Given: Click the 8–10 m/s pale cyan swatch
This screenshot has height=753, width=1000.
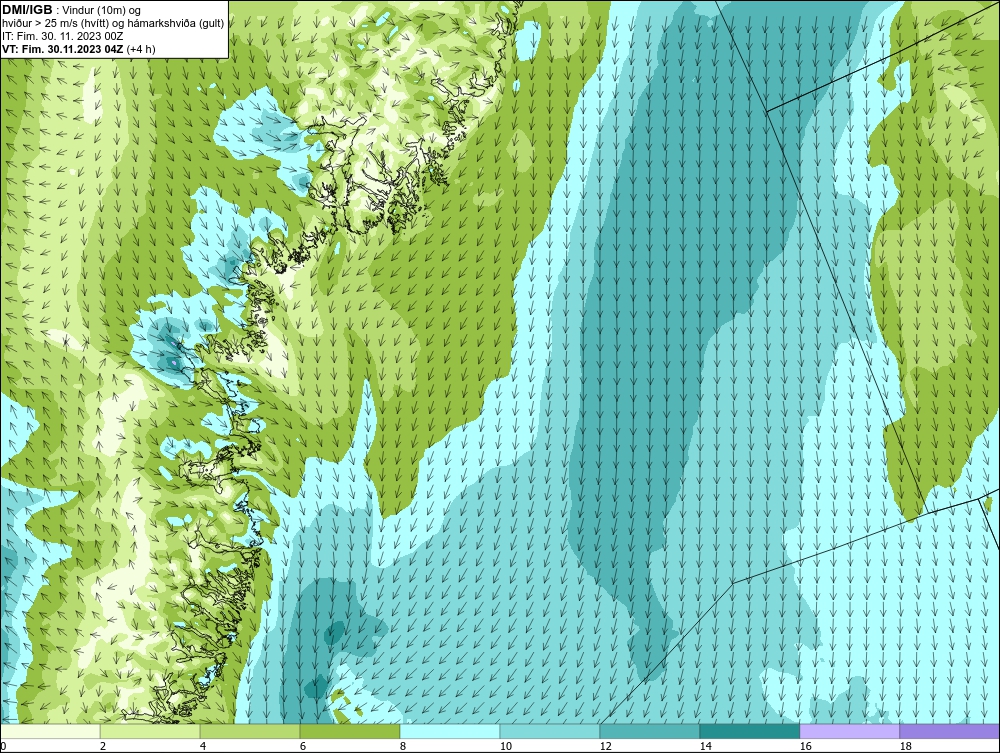Looking at the screenshot, I should [450, 731].
